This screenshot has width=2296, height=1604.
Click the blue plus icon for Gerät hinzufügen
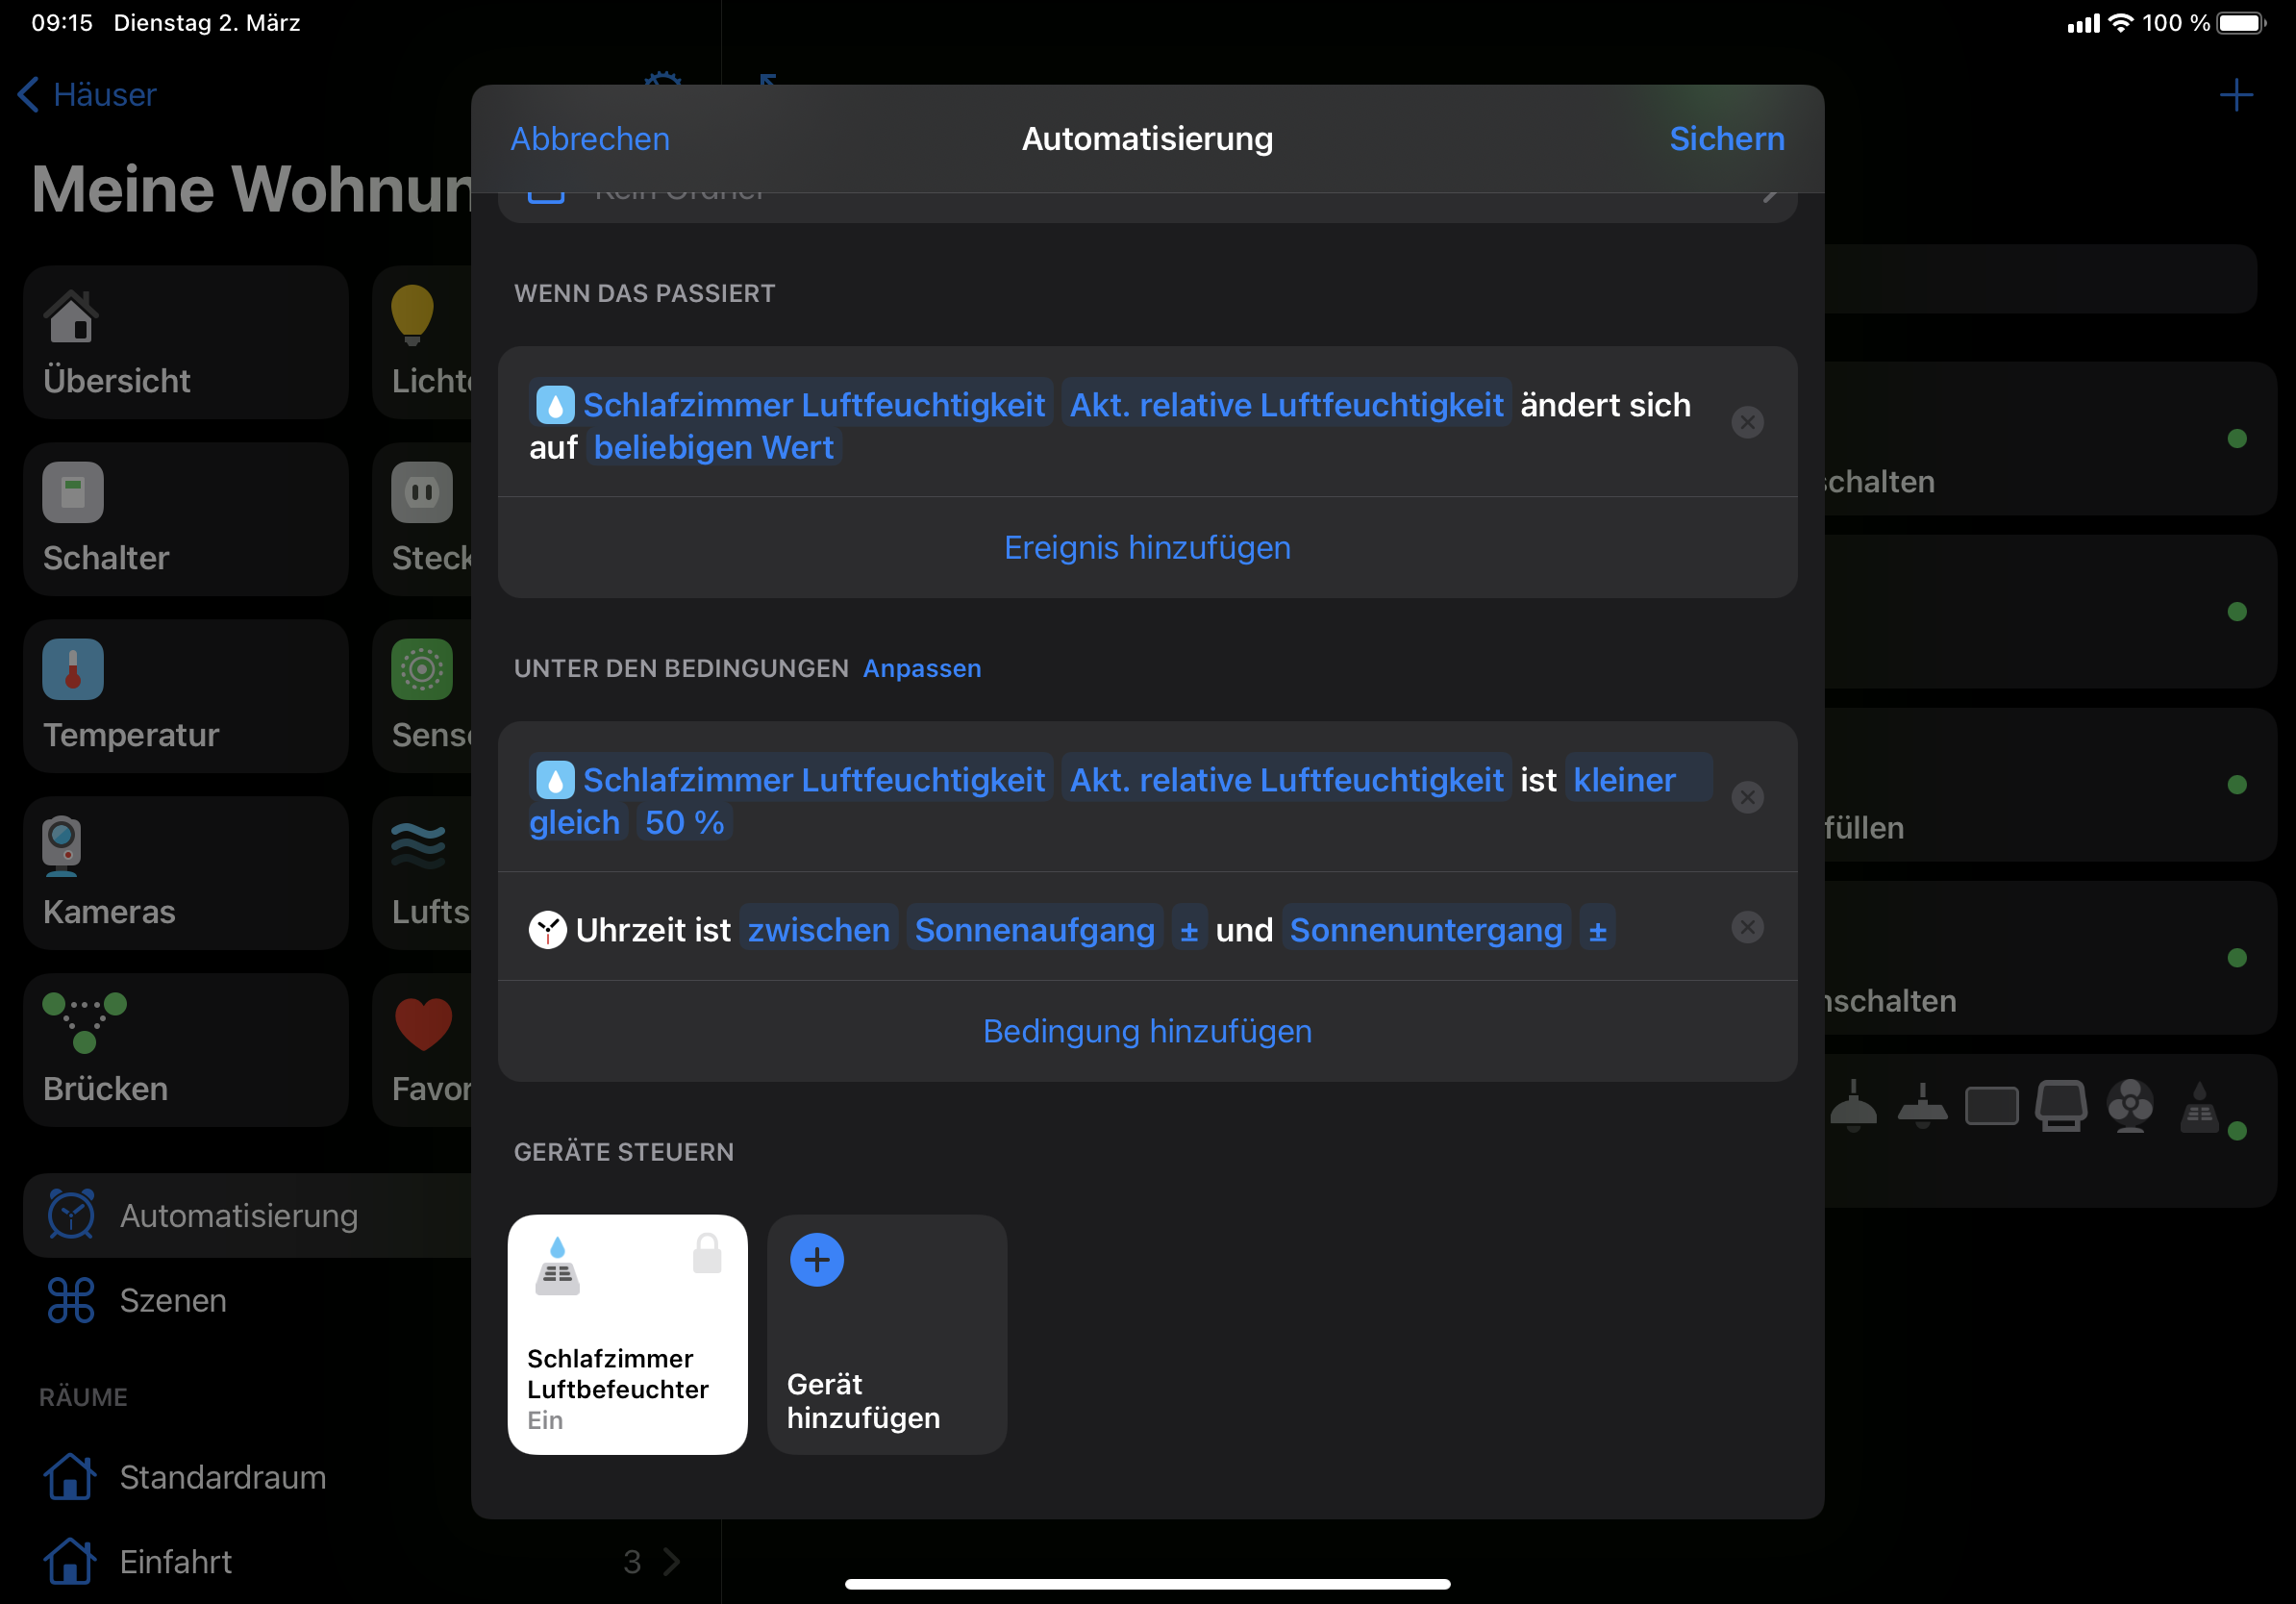[x=816, y=1259]
